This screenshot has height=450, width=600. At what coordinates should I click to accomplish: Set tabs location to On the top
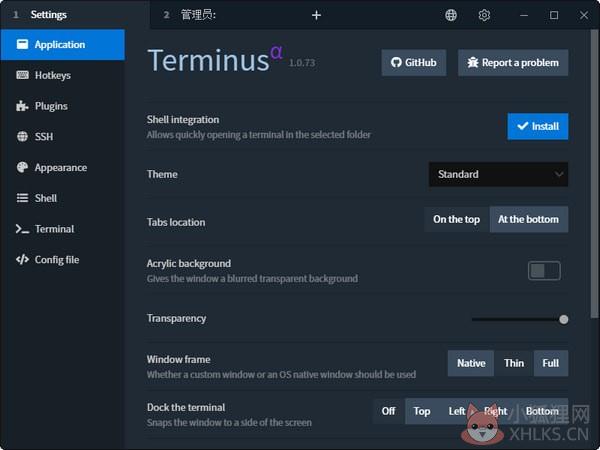[x=457, y=219]
